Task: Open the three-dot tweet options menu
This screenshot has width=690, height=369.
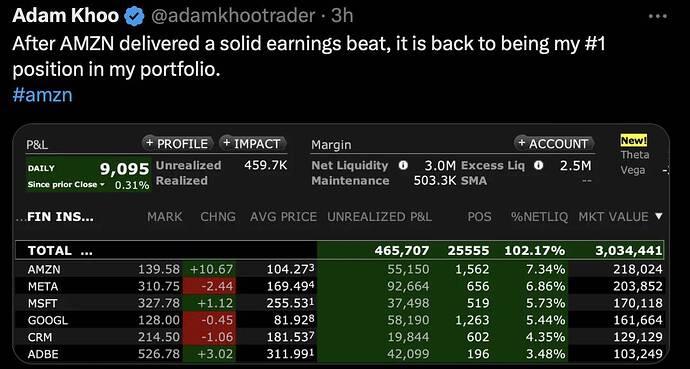Action: (x=658, y=16)
